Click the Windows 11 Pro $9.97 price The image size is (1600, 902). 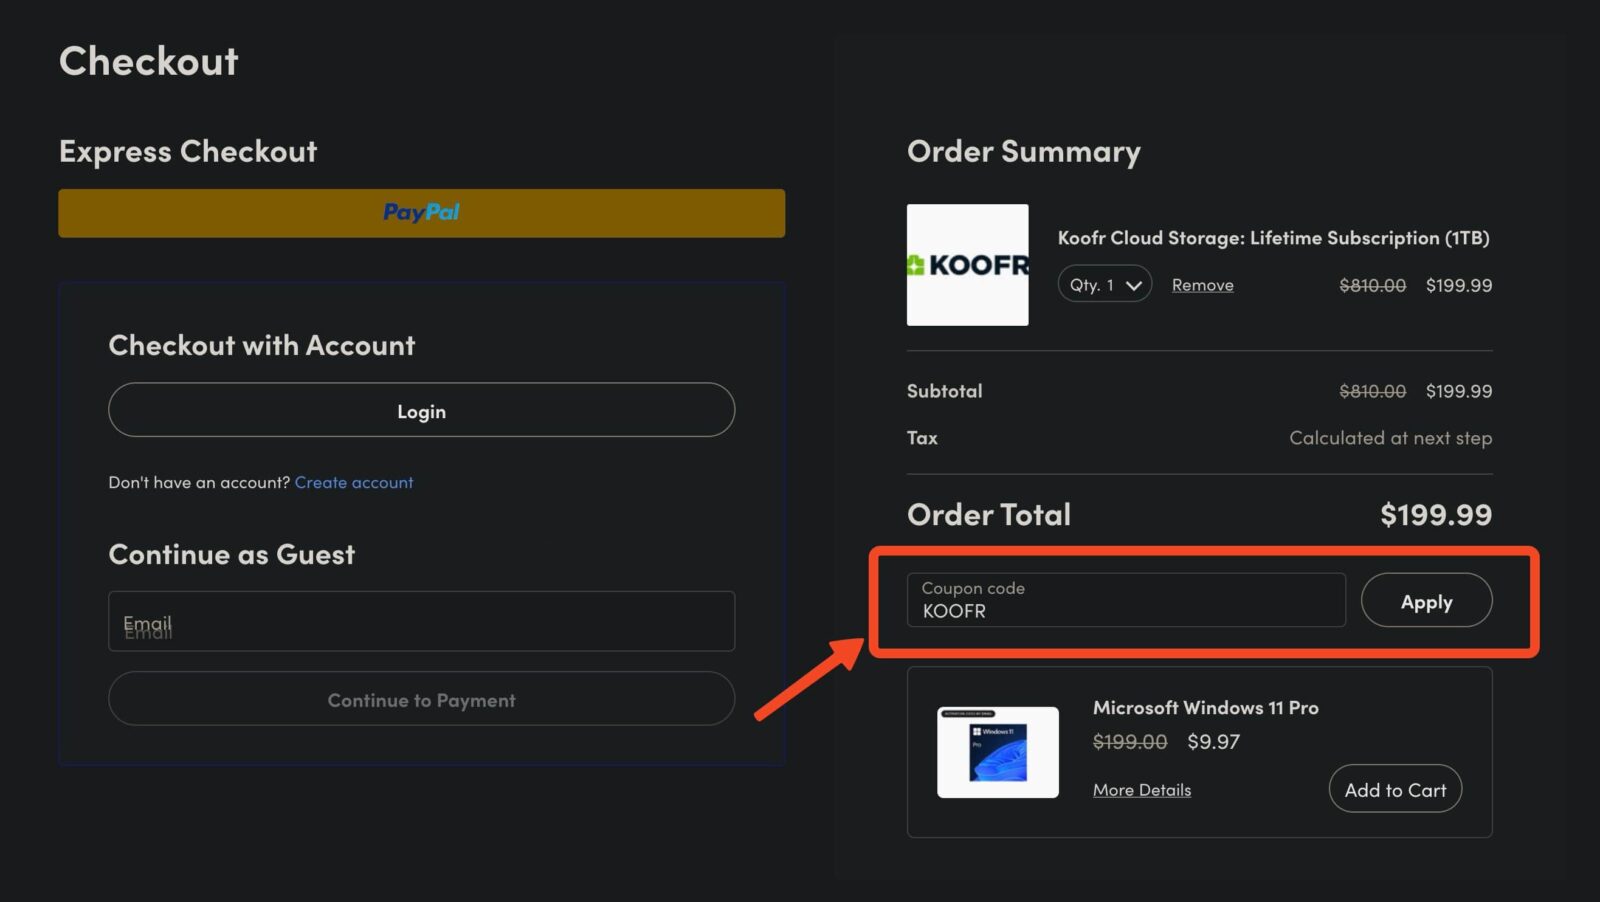point(1213,742)
